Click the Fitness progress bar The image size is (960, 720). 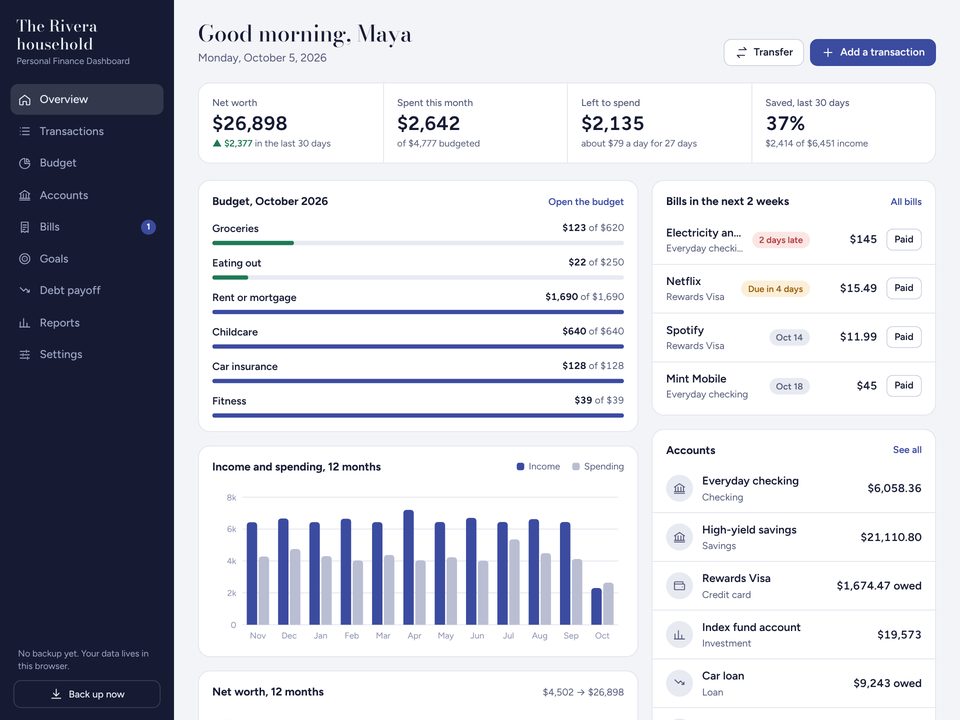point(418,416)
